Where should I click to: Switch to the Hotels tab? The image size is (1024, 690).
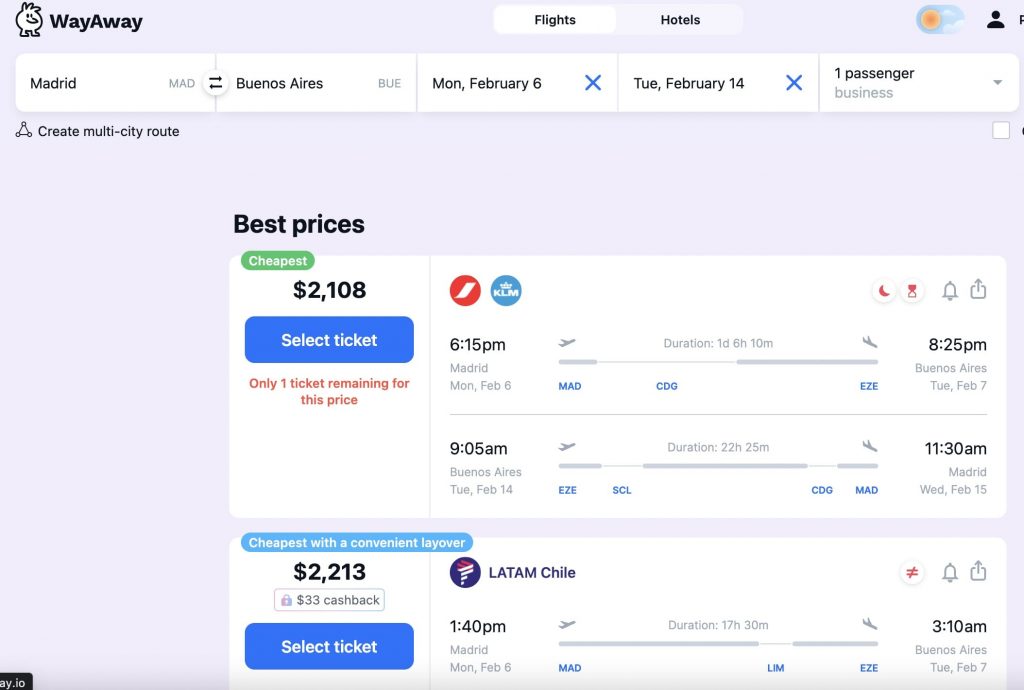[x=680, y=20]
